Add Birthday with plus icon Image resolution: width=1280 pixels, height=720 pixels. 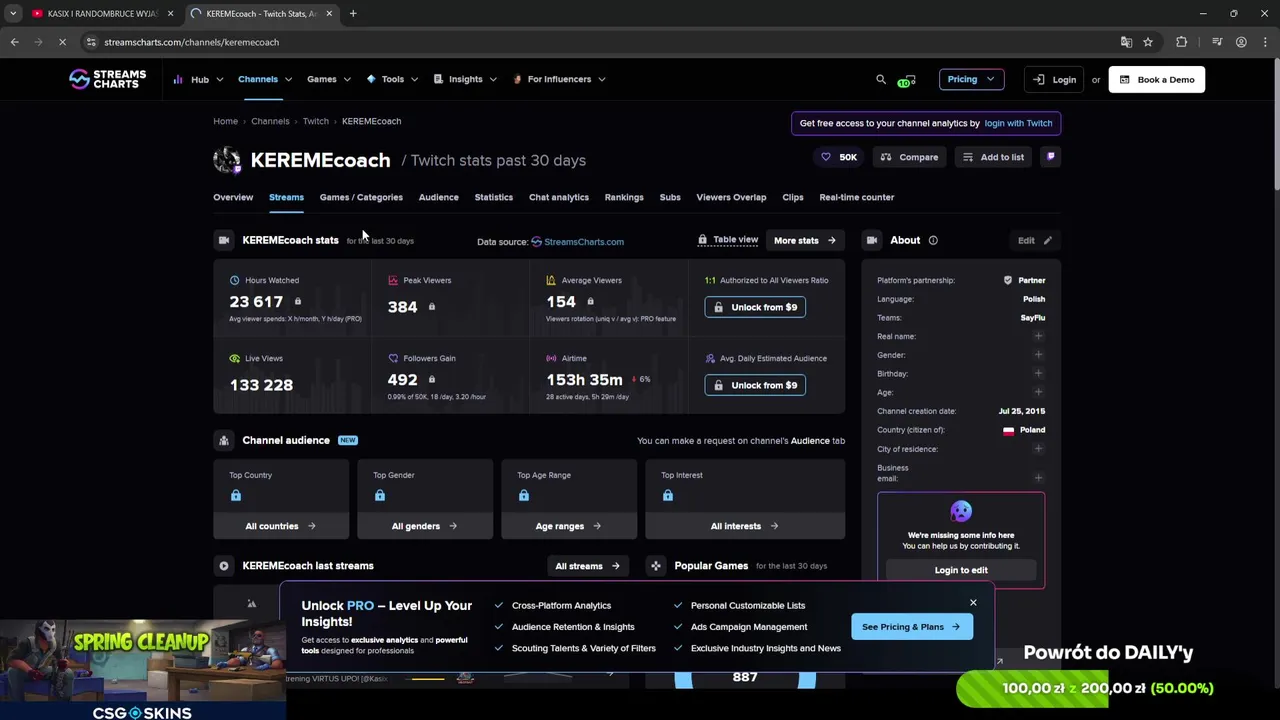click(x=1038, y=373)
